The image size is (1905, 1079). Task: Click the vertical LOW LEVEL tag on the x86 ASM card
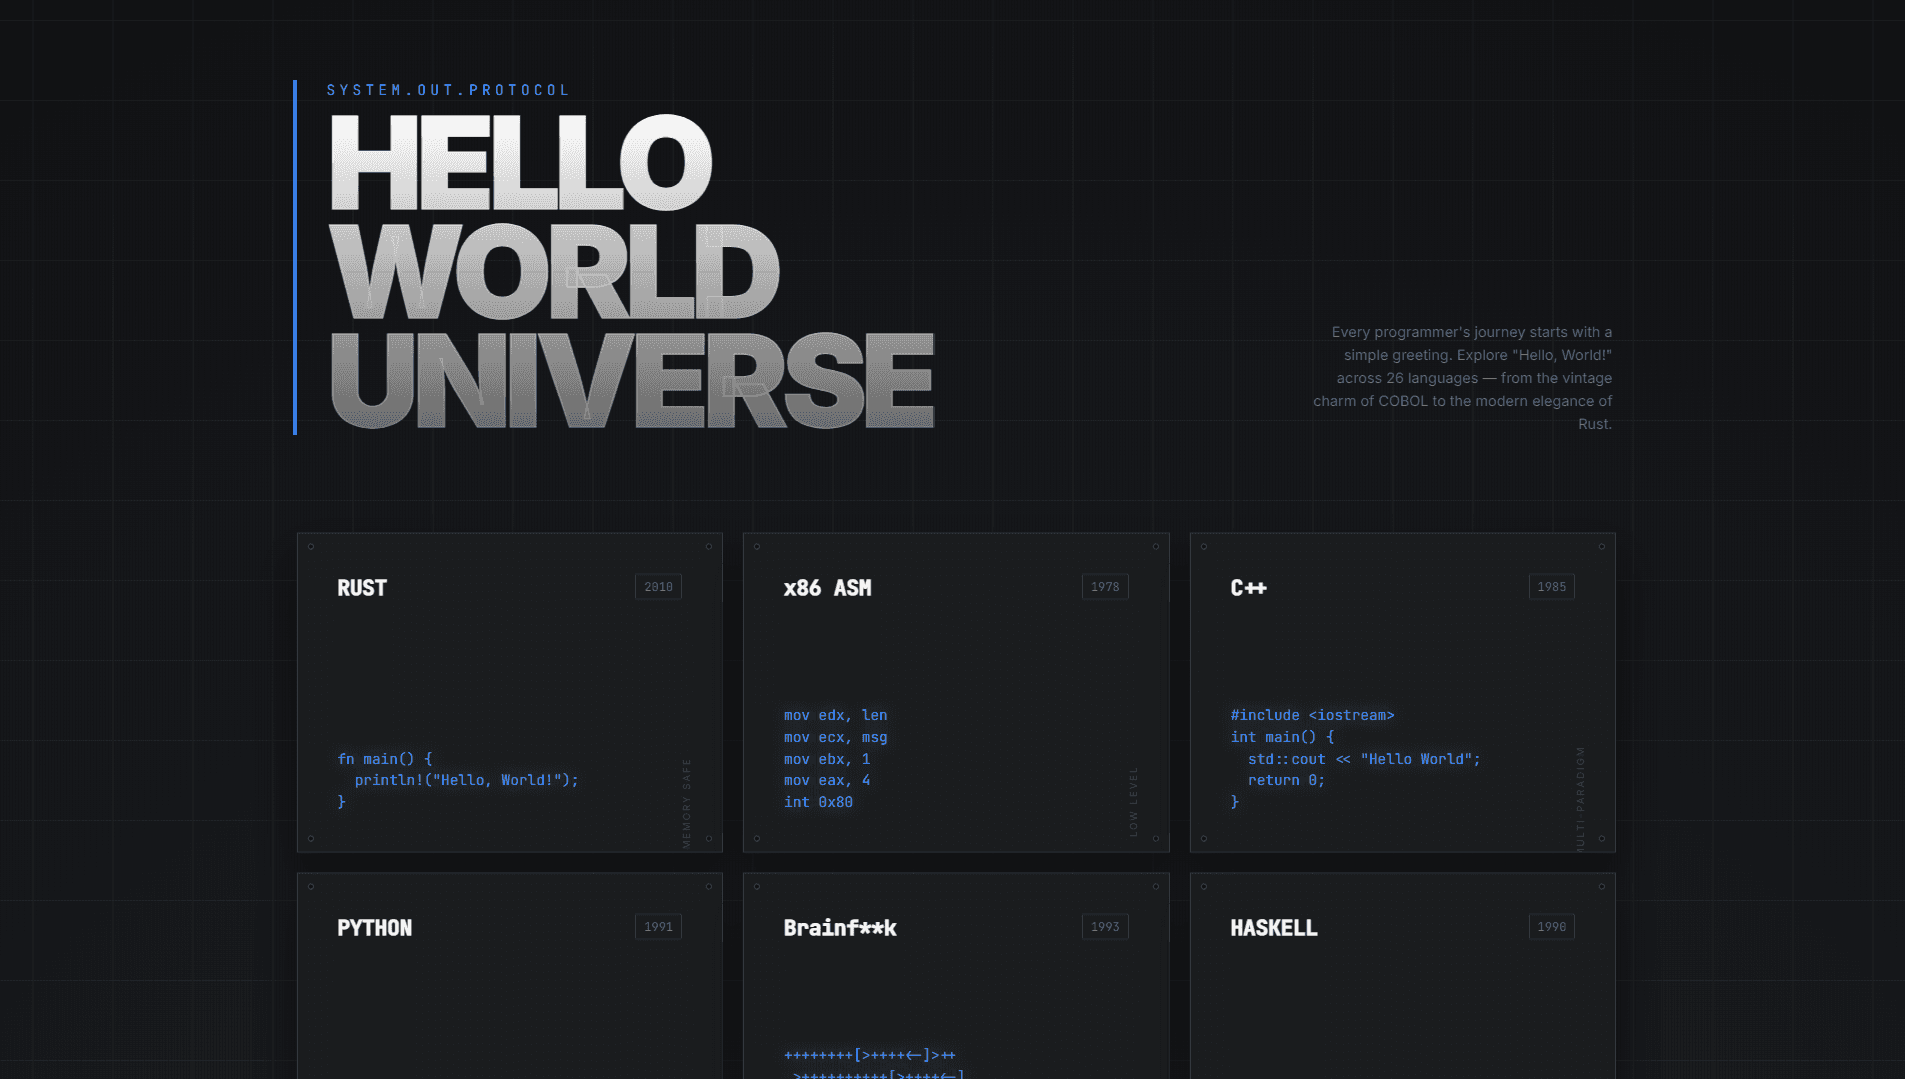pyautogui.click(x=1134, y=800)
